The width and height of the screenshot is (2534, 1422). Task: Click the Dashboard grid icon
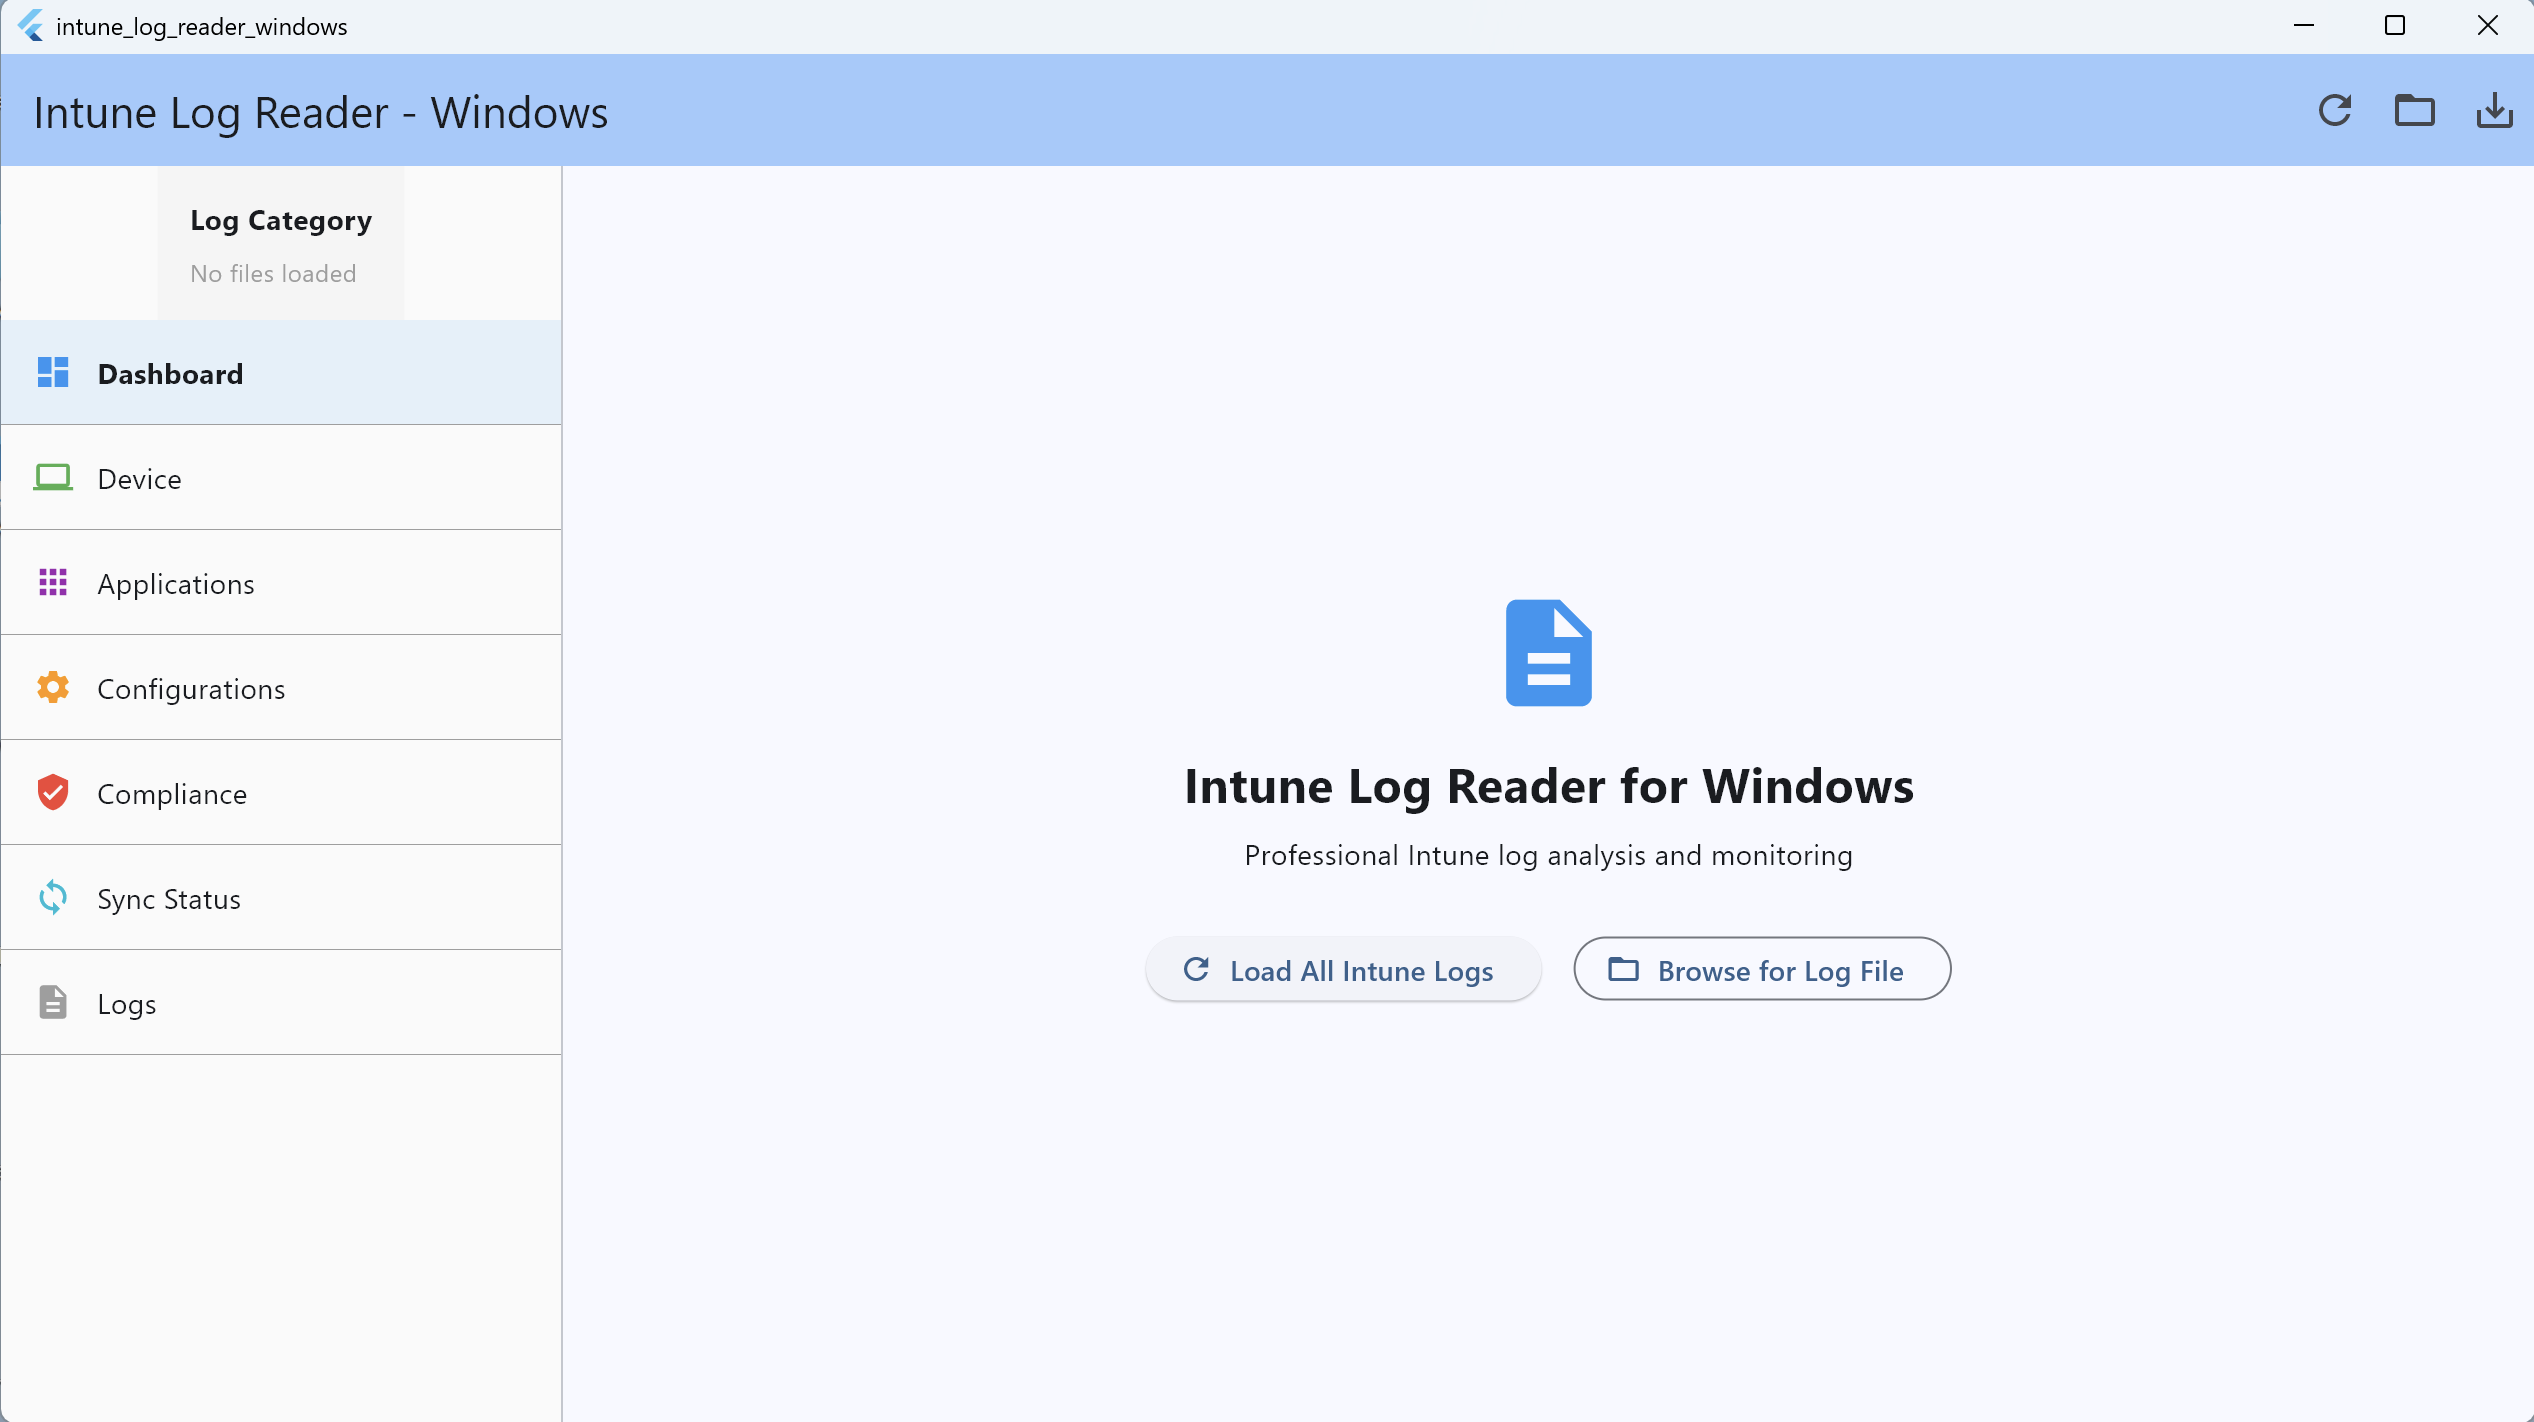53,373
